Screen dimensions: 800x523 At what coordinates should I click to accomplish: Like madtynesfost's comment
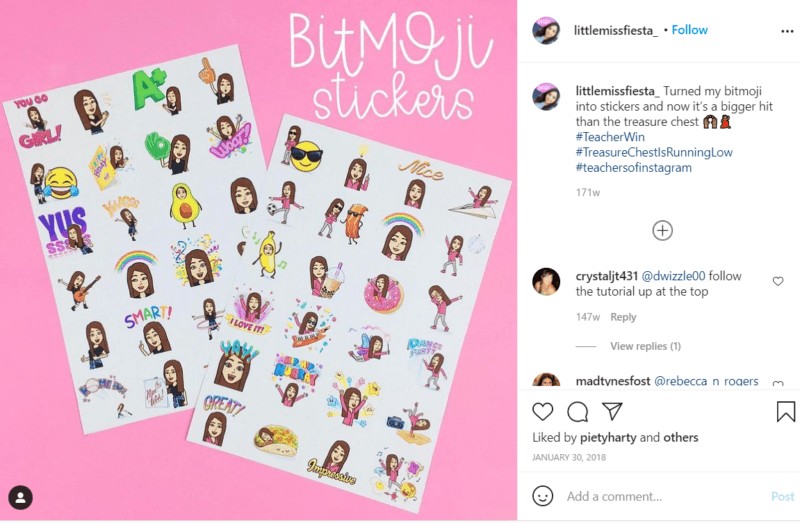778,383
